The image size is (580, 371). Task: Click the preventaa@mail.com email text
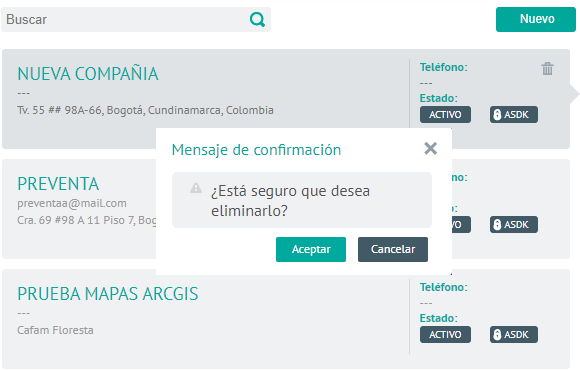click(72, 203)
